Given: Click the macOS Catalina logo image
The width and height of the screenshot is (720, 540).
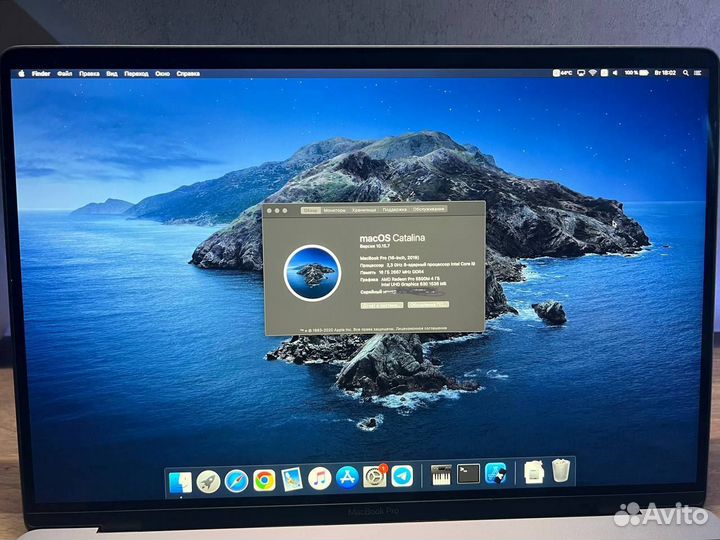Looking at the screenshot, I should click(313, 273).
